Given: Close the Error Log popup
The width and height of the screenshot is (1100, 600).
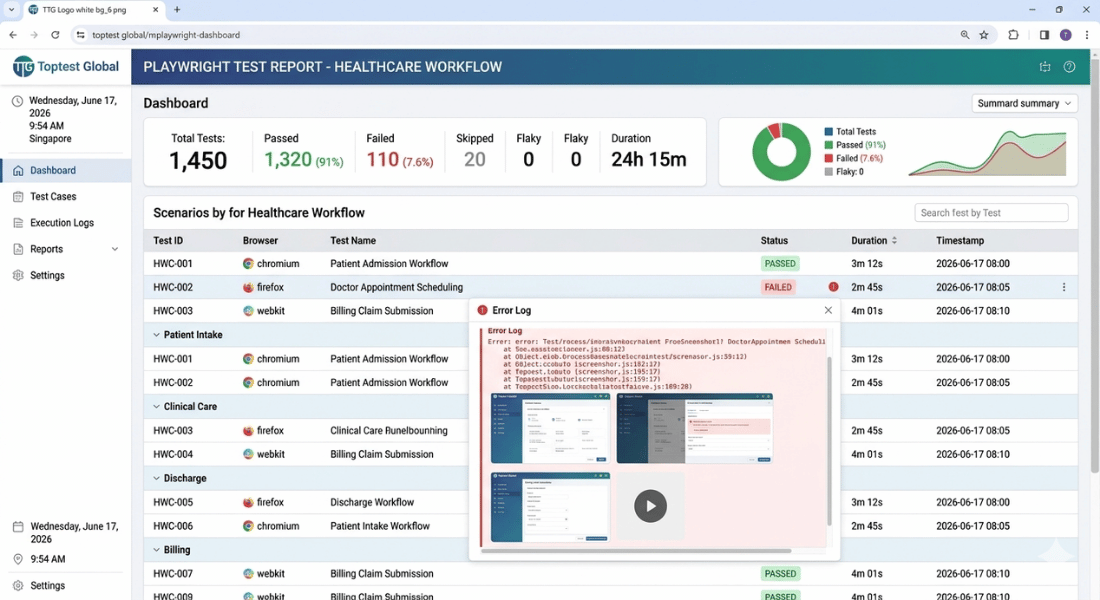Looking at the screenshot, I should click(x=829, y=310).
